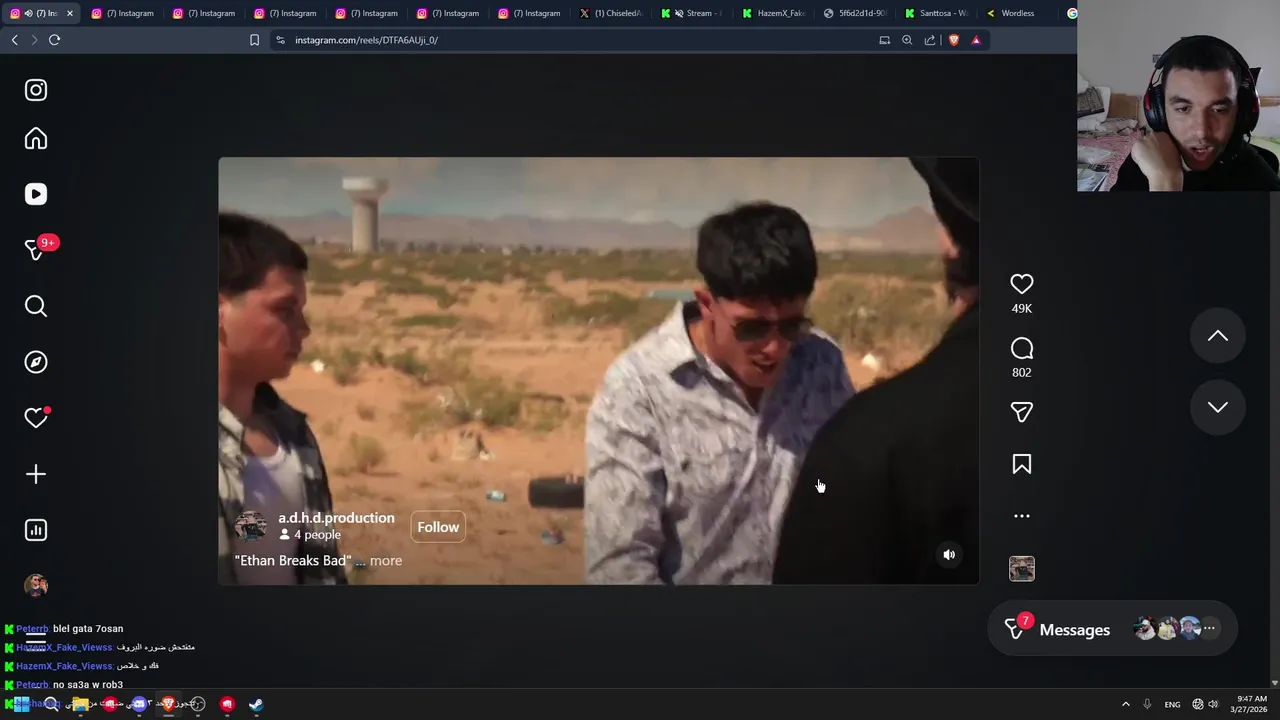Click 'no sa3a w rob3' chat message
1280x720 pixels.
88,685
